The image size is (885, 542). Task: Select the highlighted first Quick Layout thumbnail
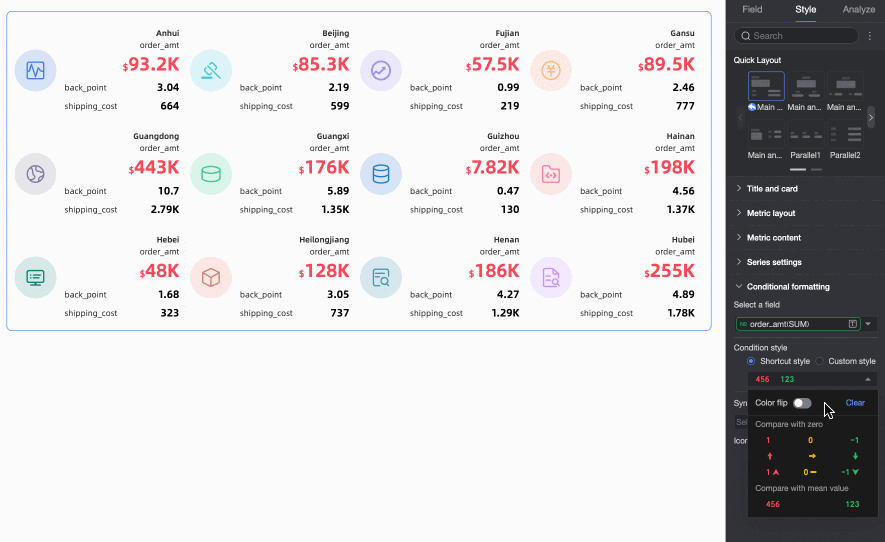[x=766, y=86]
